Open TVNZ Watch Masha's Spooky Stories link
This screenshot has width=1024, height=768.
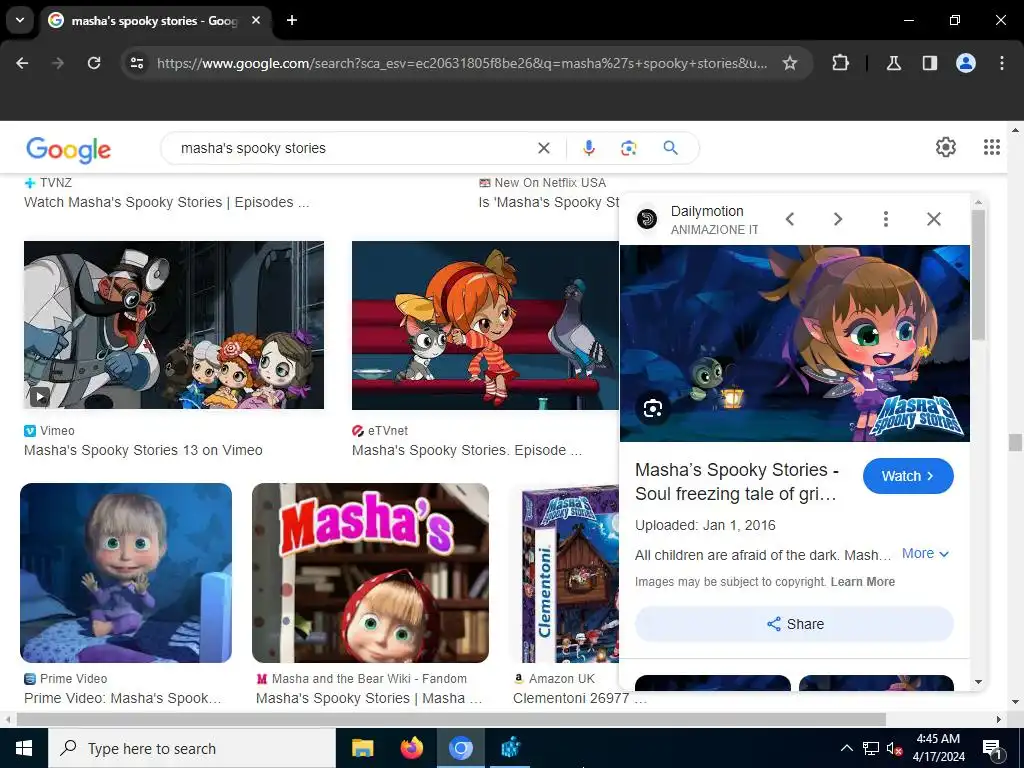[167, 202]
